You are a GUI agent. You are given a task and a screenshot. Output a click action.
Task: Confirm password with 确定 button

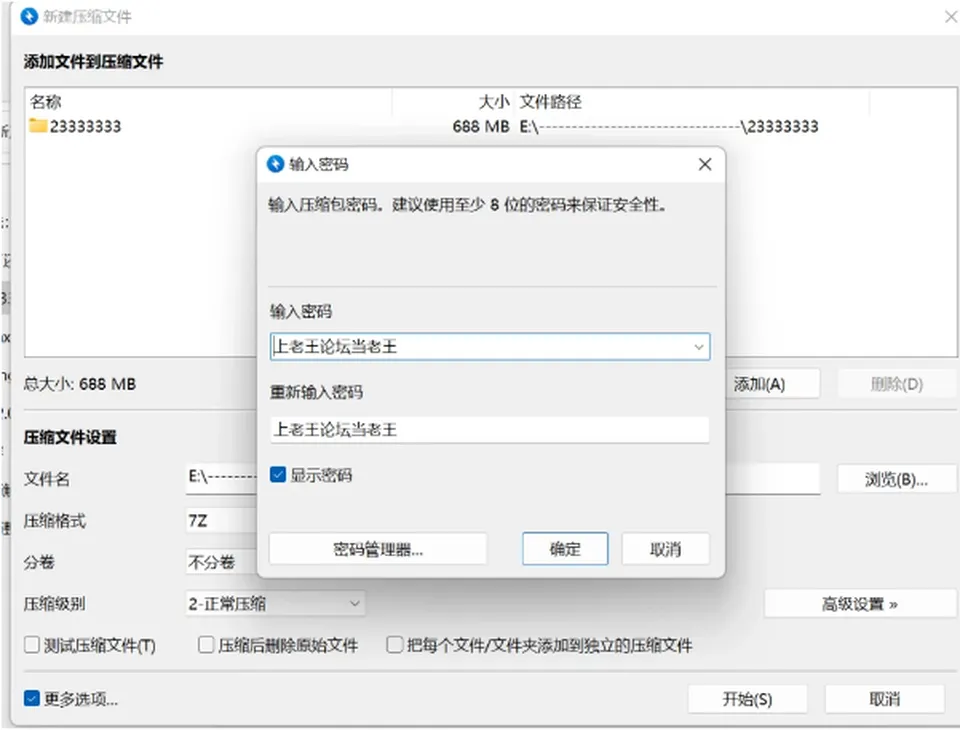pyautogui.click(x=564, y=549)
